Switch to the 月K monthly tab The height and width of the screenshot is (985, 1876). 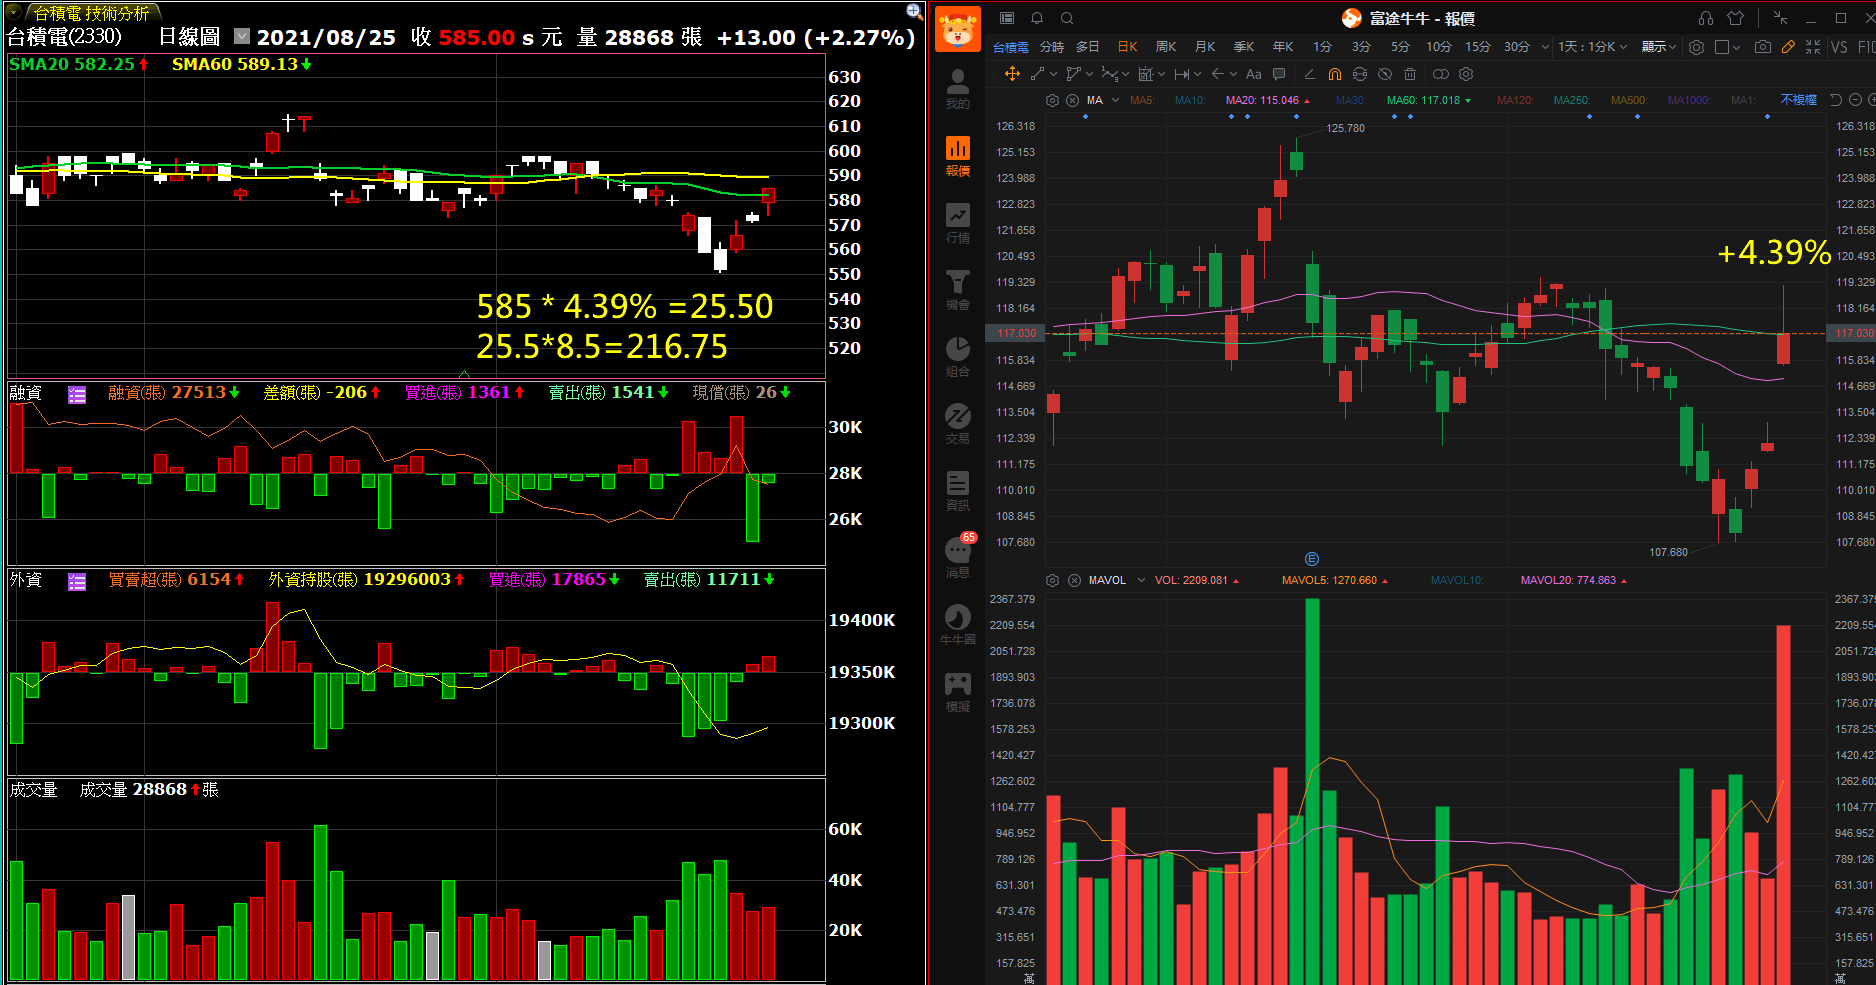click(1205, 47)
